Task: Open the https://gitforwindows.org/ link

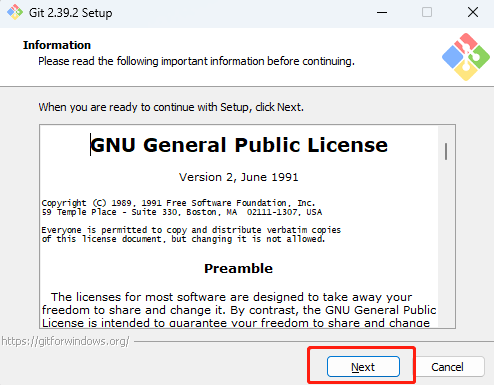Action: click(x=65, y=341)
